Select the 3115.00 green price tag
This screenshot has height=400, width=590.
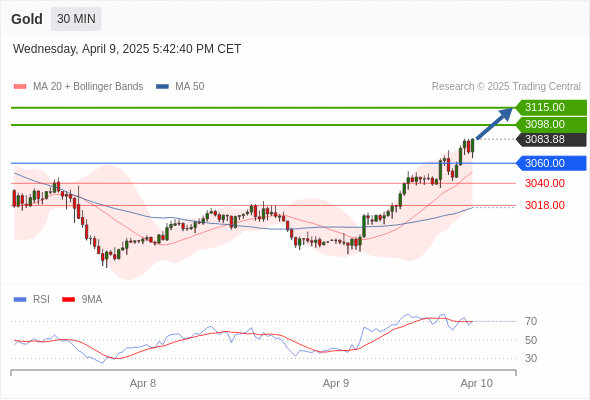point(551,108)
